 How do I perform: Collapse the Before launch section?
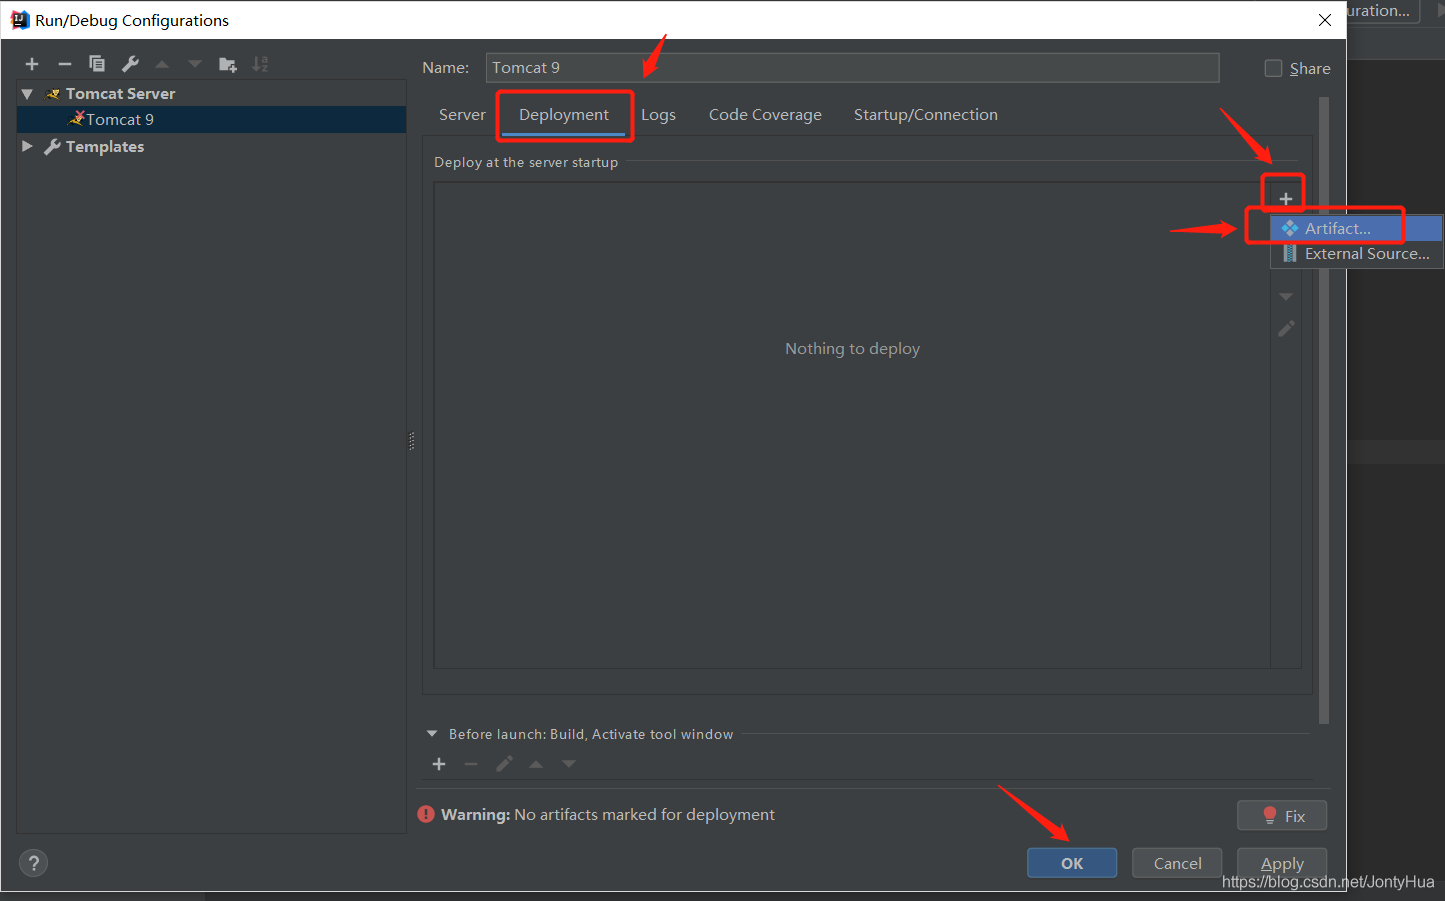tap(431, 733)
